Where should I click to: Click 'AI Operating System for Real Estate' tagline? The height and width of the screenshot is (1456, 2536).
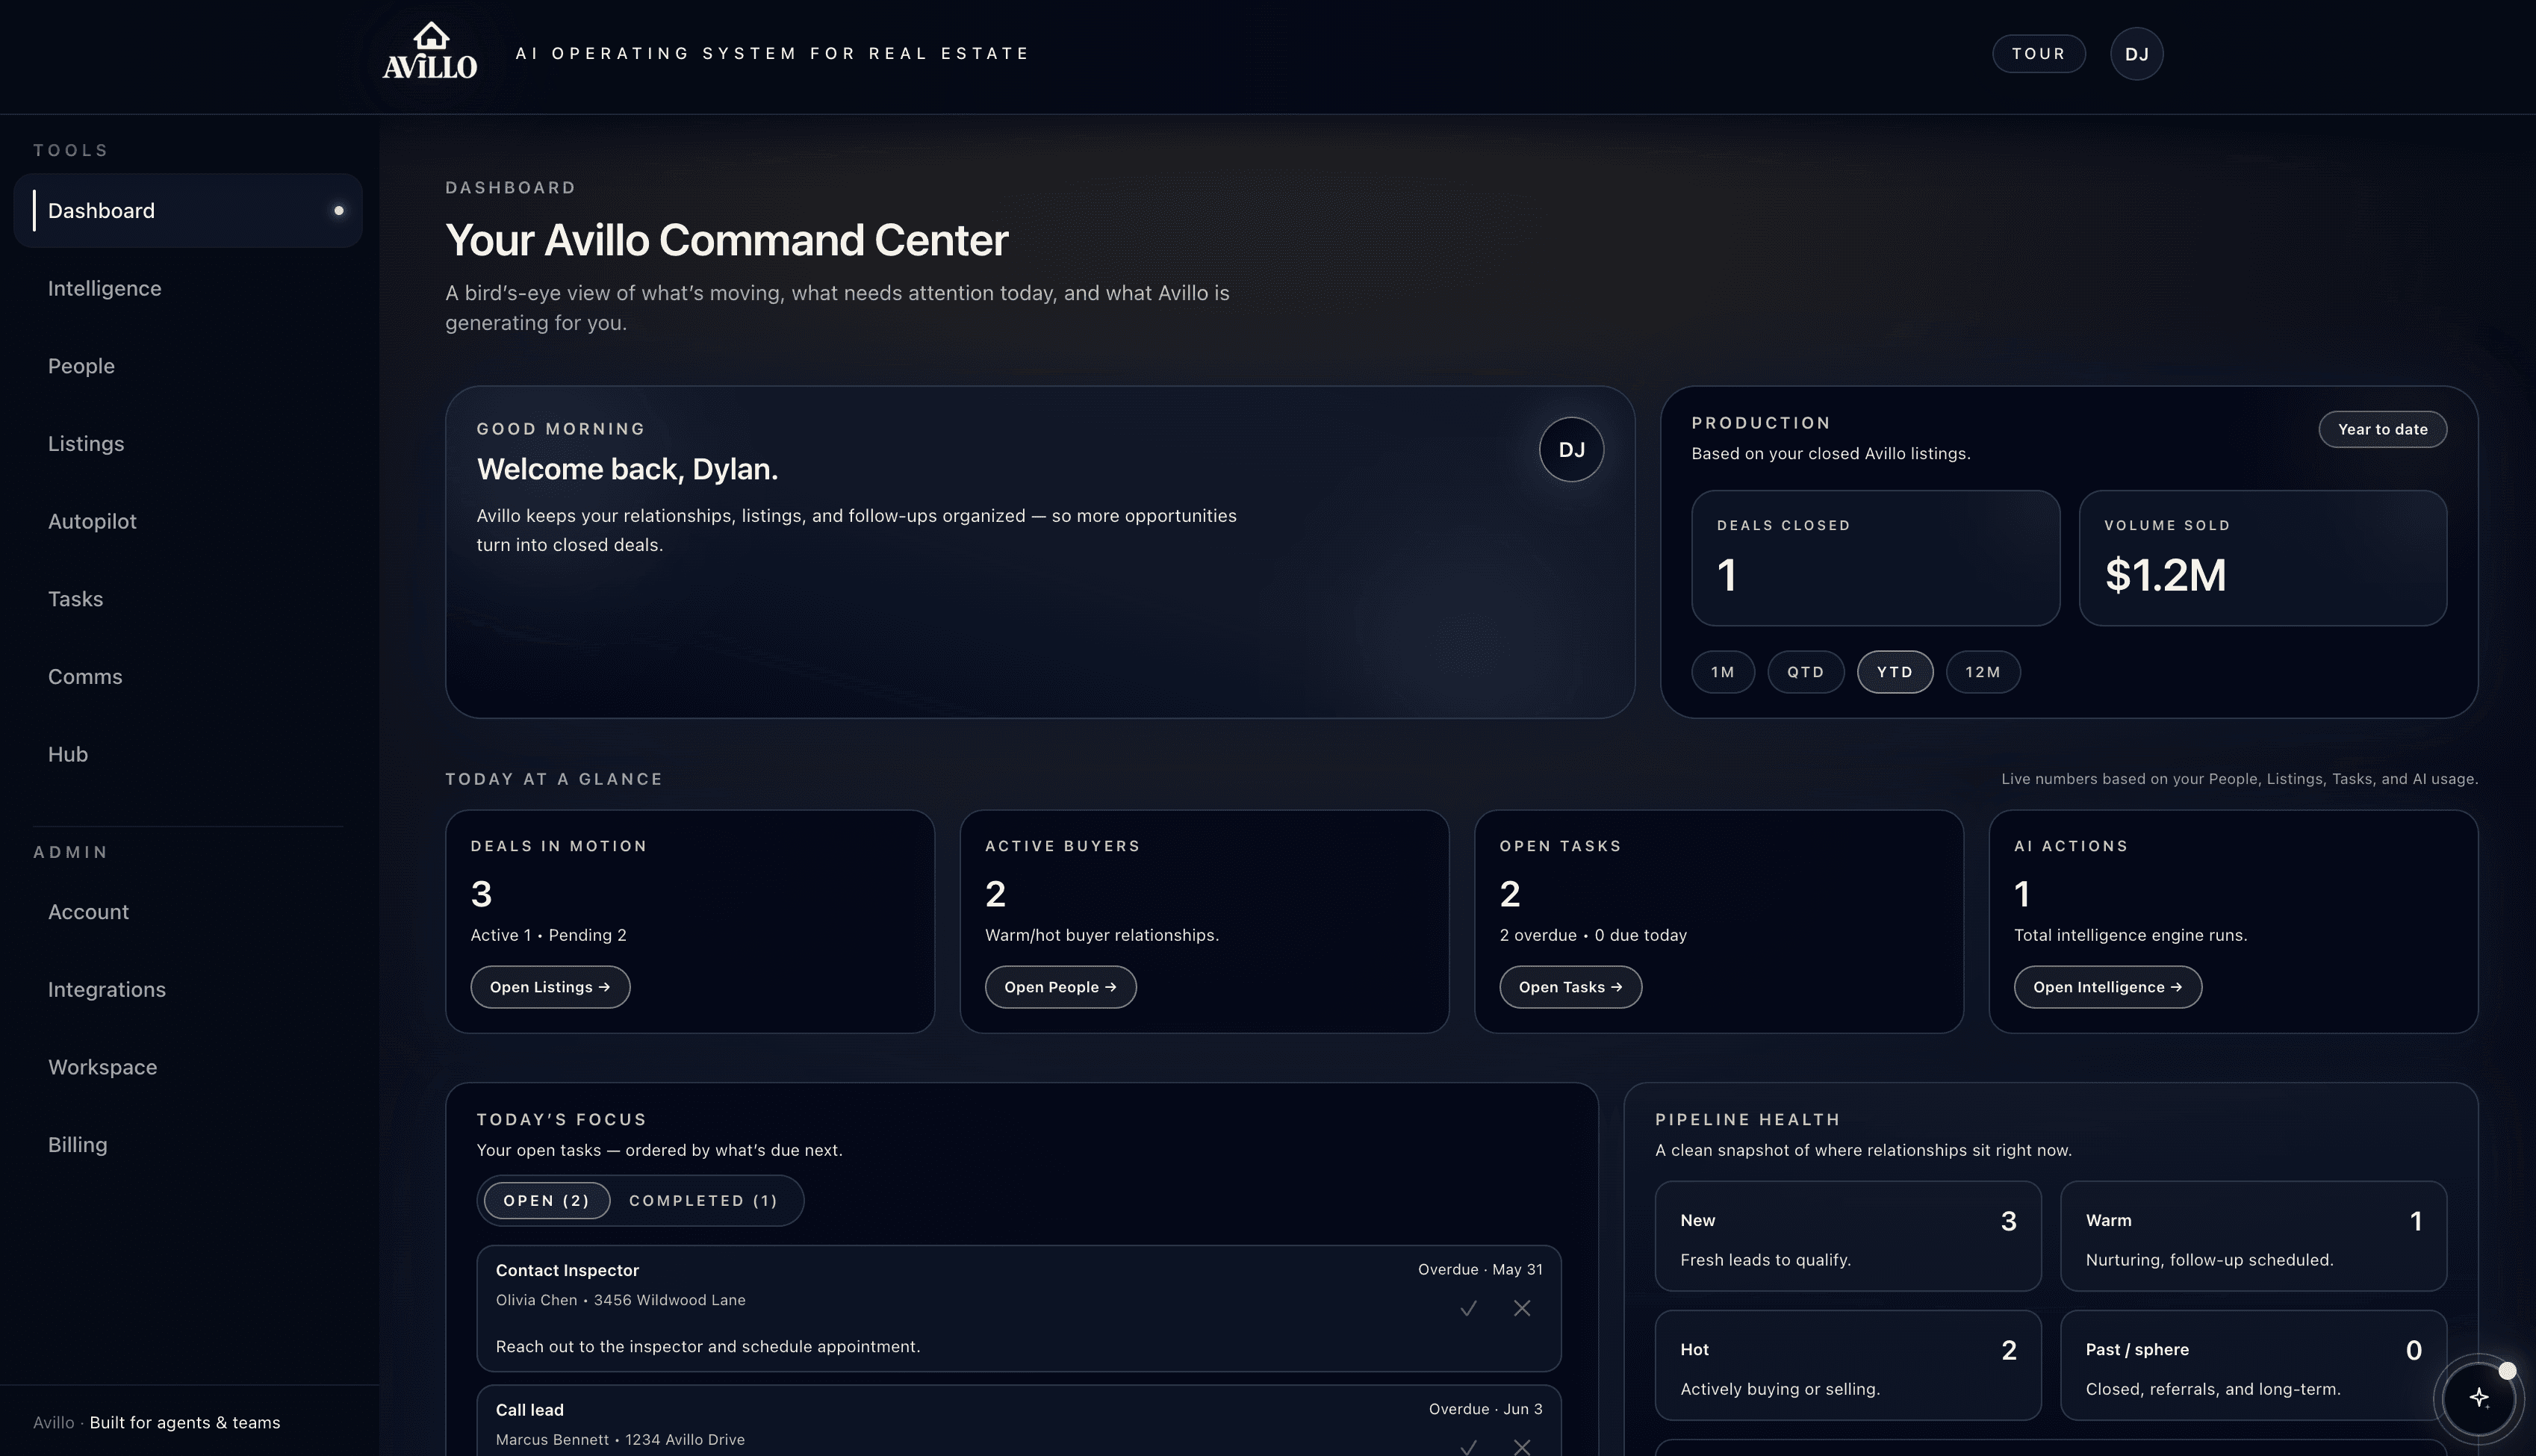tap(772, 53)
